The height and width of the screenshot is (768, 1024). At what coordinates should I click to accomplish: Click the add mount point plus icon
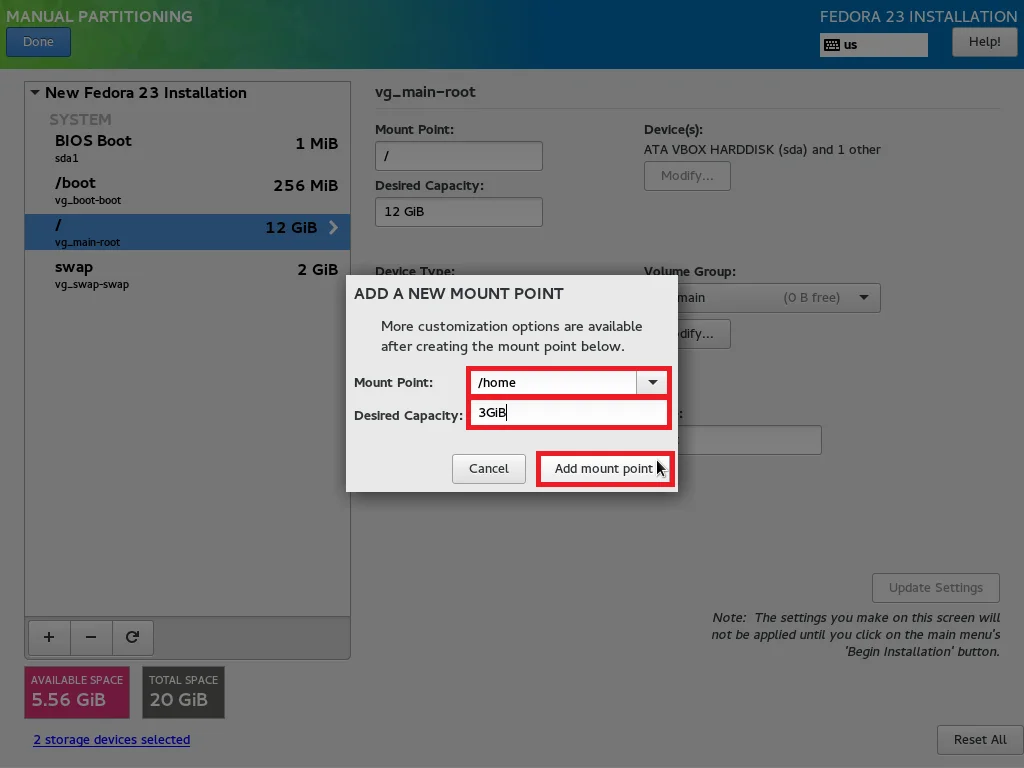(49, 637)
